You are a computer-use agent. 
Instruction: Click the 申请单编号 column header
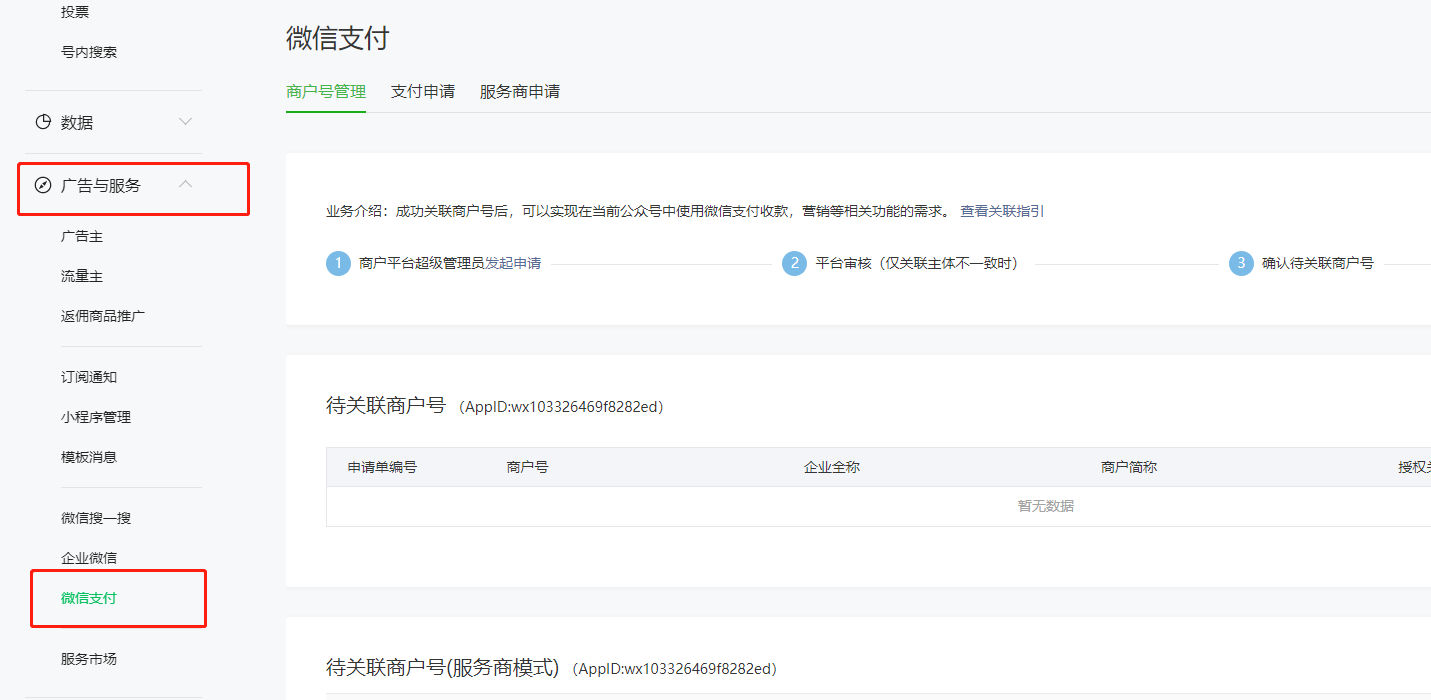[x=382, y=467]
